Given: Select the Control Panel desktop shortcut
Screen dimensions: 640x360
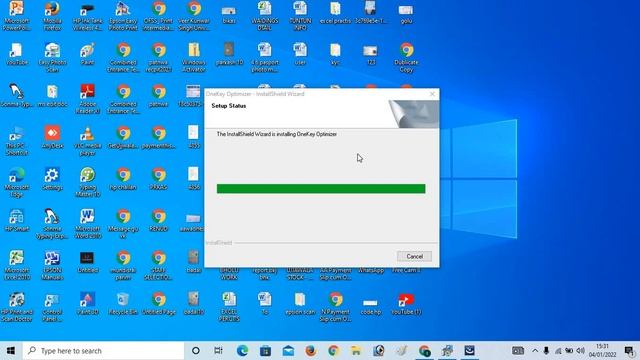Looking at the screenshot, I should point(52,307).
